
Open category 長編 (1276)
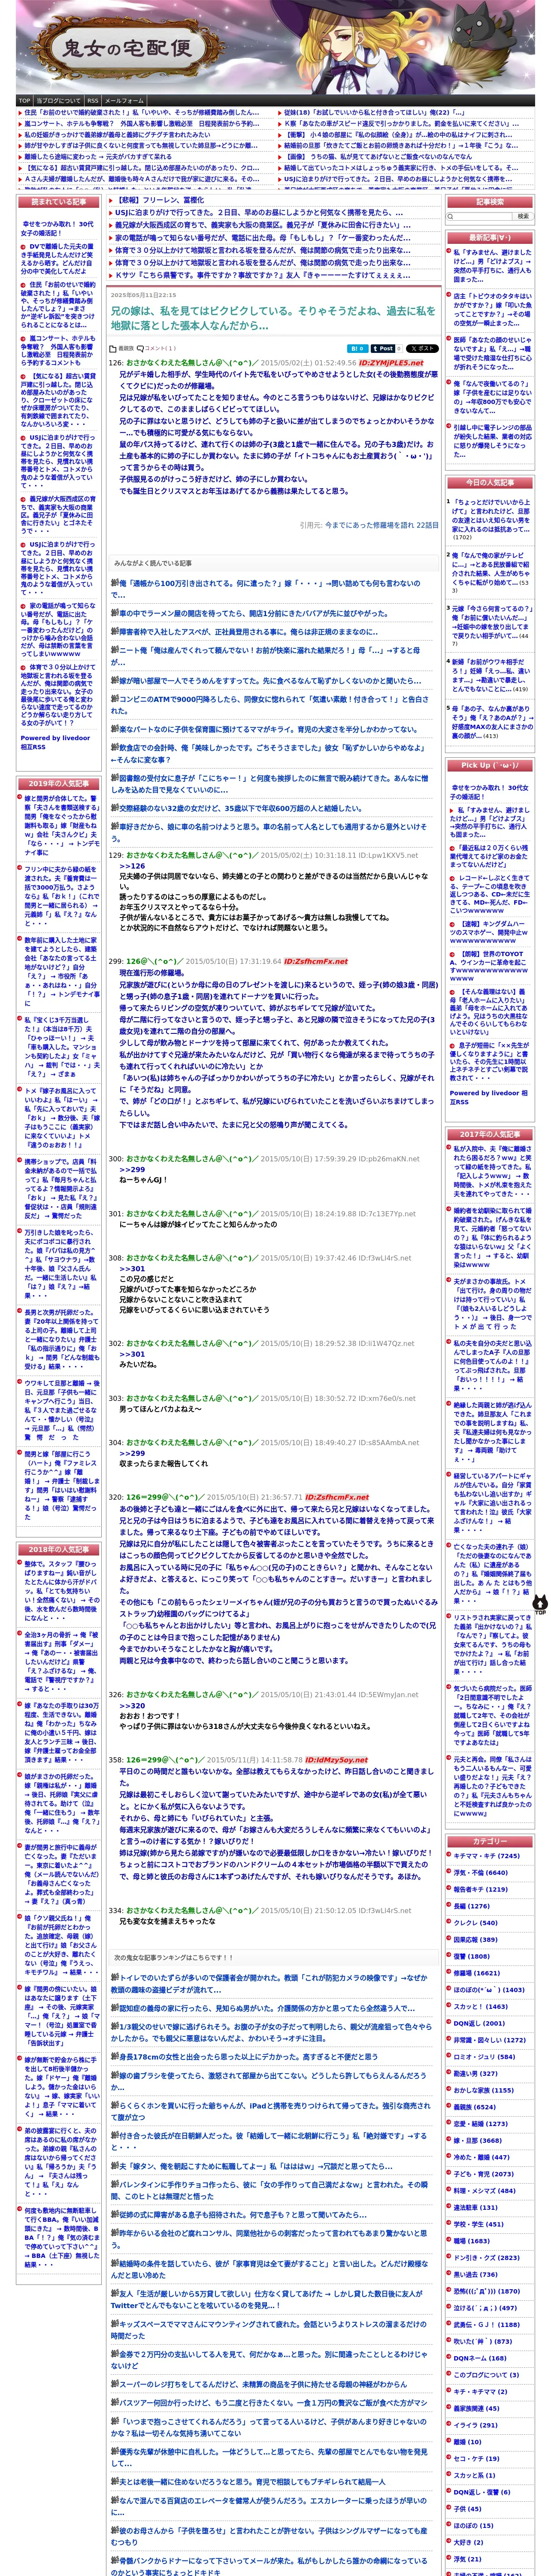tap(472, 1906)
